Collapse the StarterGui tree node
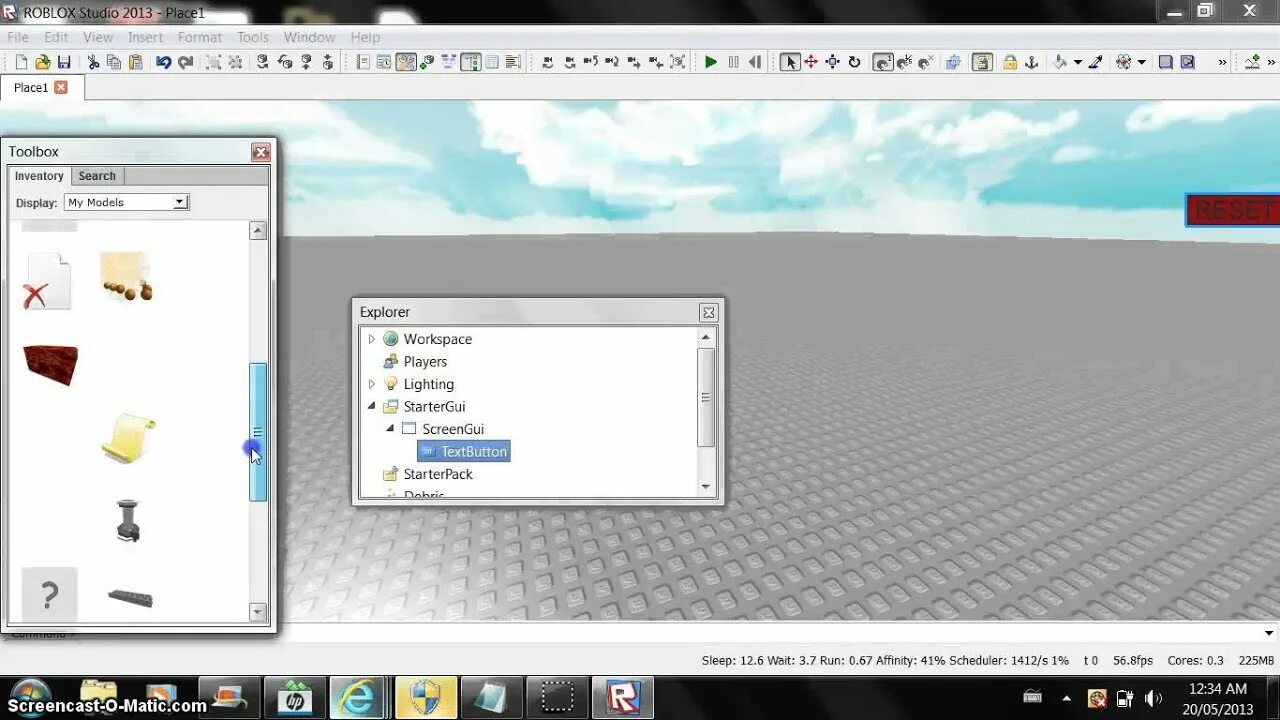The width and height of the screenshot is (1280, 720). tap(372, 406)
